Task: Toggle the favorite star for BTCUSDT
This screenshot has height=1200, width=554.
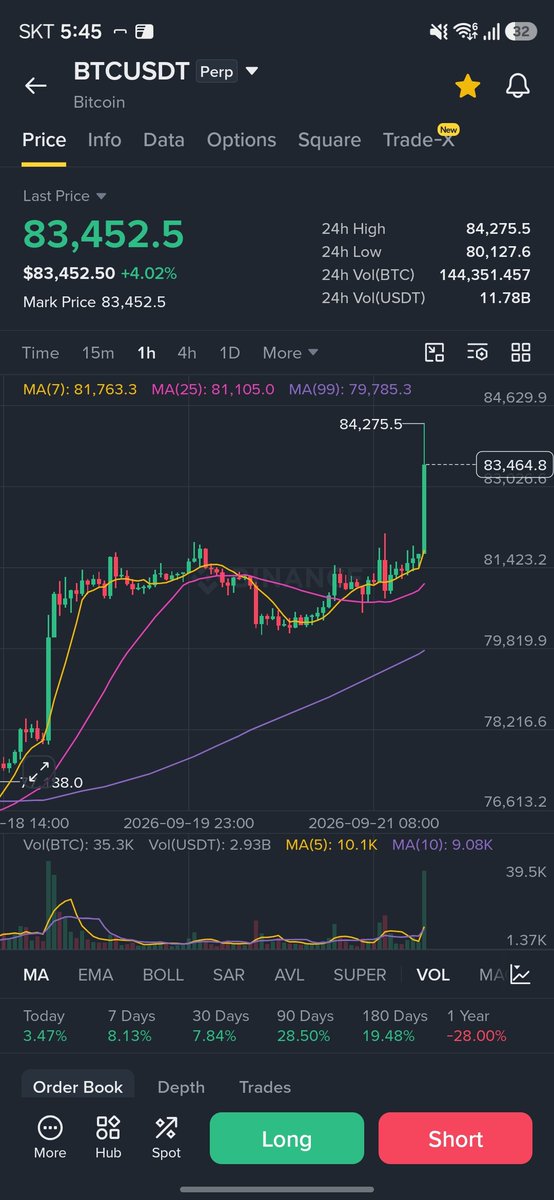Action: [x=467, y=86]
